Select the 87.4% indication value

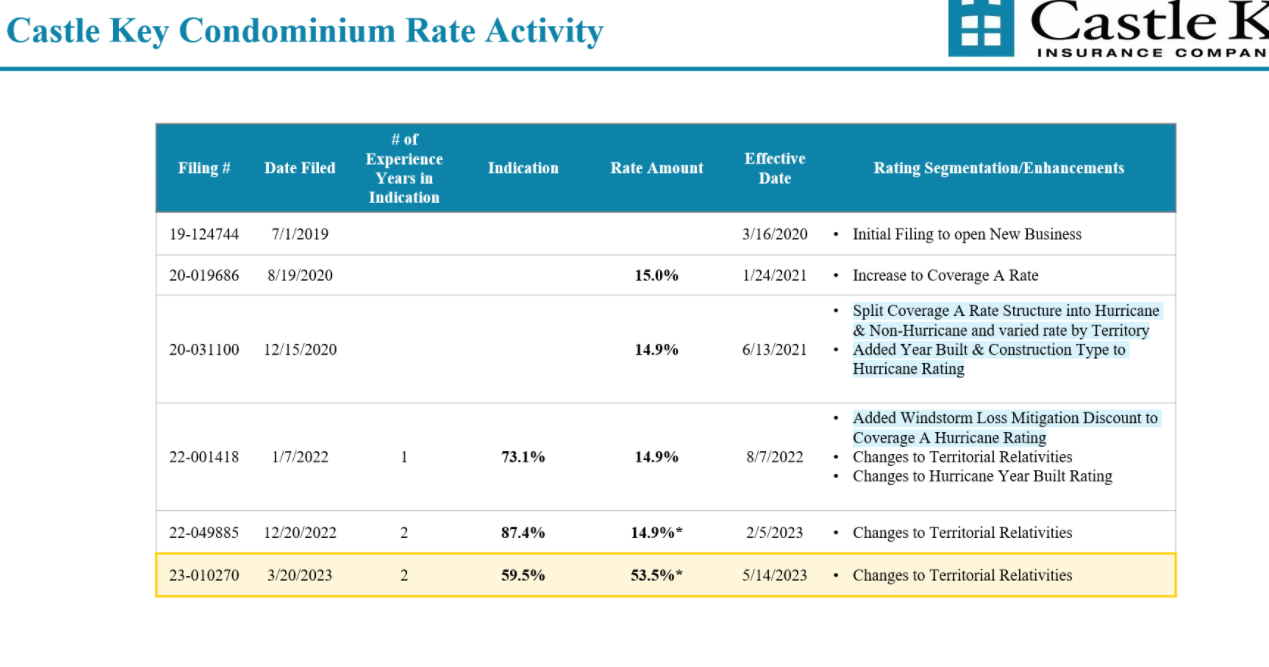pyautogui.click(x=523, y=533)
